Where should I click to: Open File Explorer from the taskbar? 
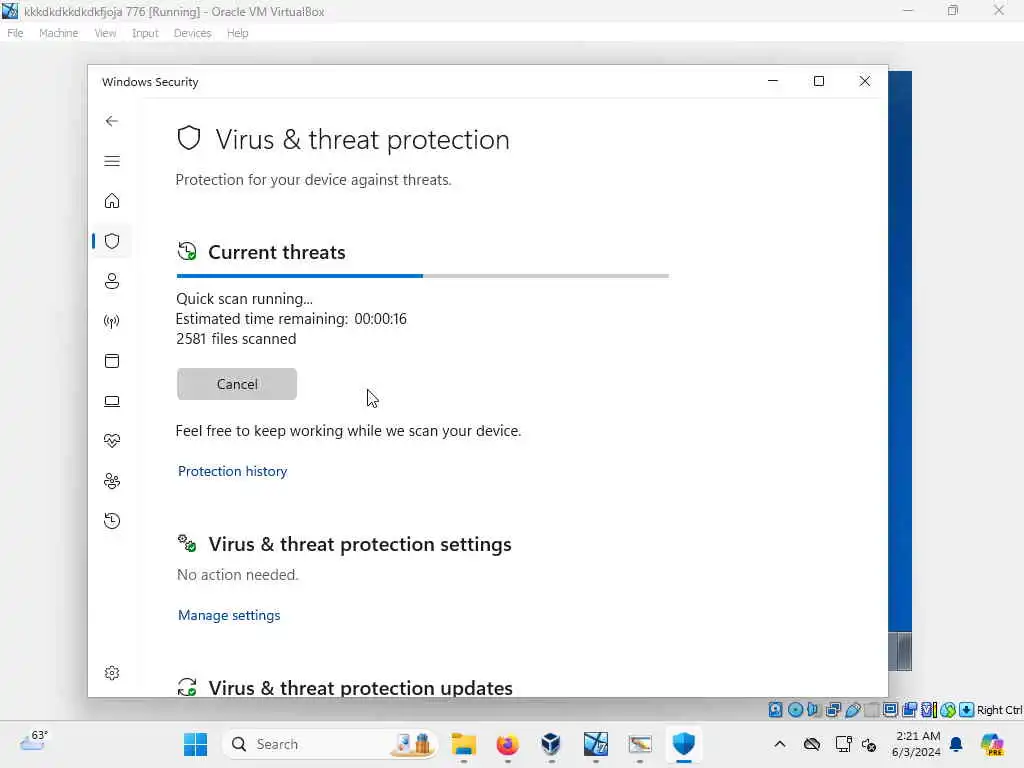pyautogui.click(x=464, y=744)
